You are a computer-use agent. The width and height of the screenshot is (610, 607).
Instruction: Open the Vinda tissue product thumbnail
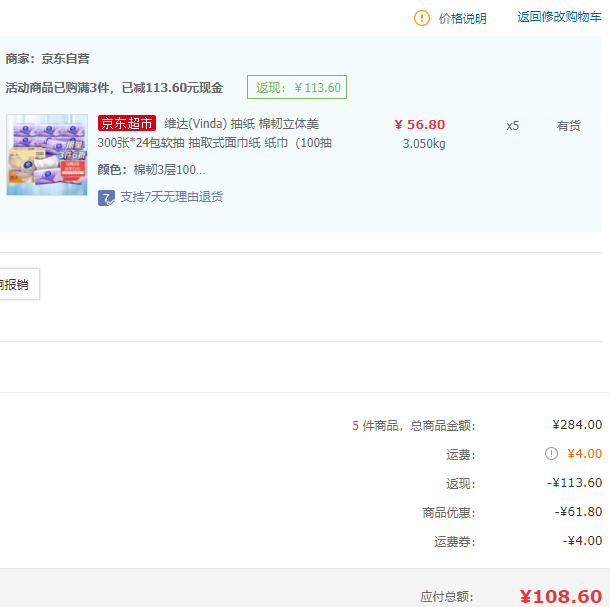[x=47, y=154]
